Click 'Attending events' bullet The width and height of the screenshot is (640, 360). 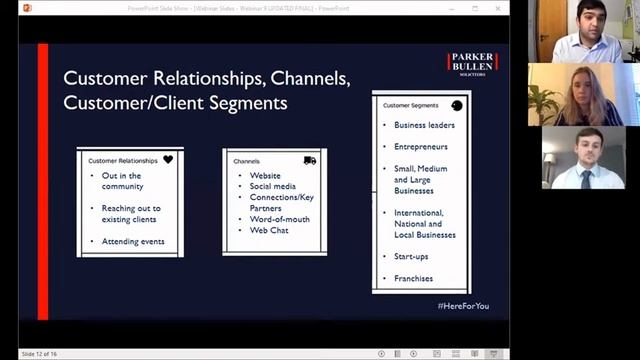133,242
